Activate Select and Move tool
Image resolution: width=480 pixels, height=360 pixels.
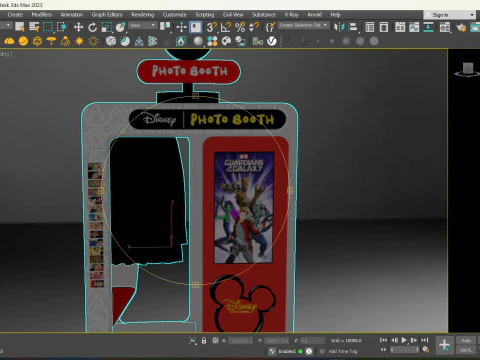pyautogui.click(x=78, y=27)
